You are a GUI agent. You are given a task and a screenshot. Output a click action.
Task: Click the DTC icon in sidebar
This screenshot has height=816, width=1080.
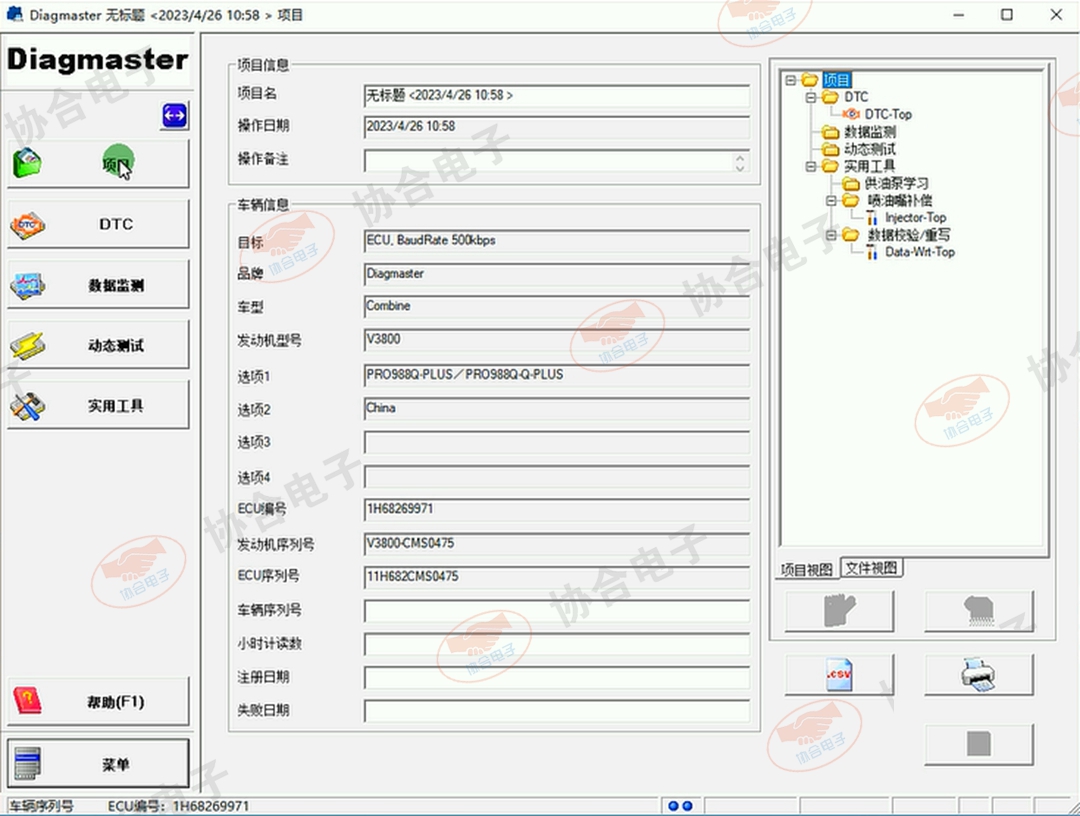point(28,224)
